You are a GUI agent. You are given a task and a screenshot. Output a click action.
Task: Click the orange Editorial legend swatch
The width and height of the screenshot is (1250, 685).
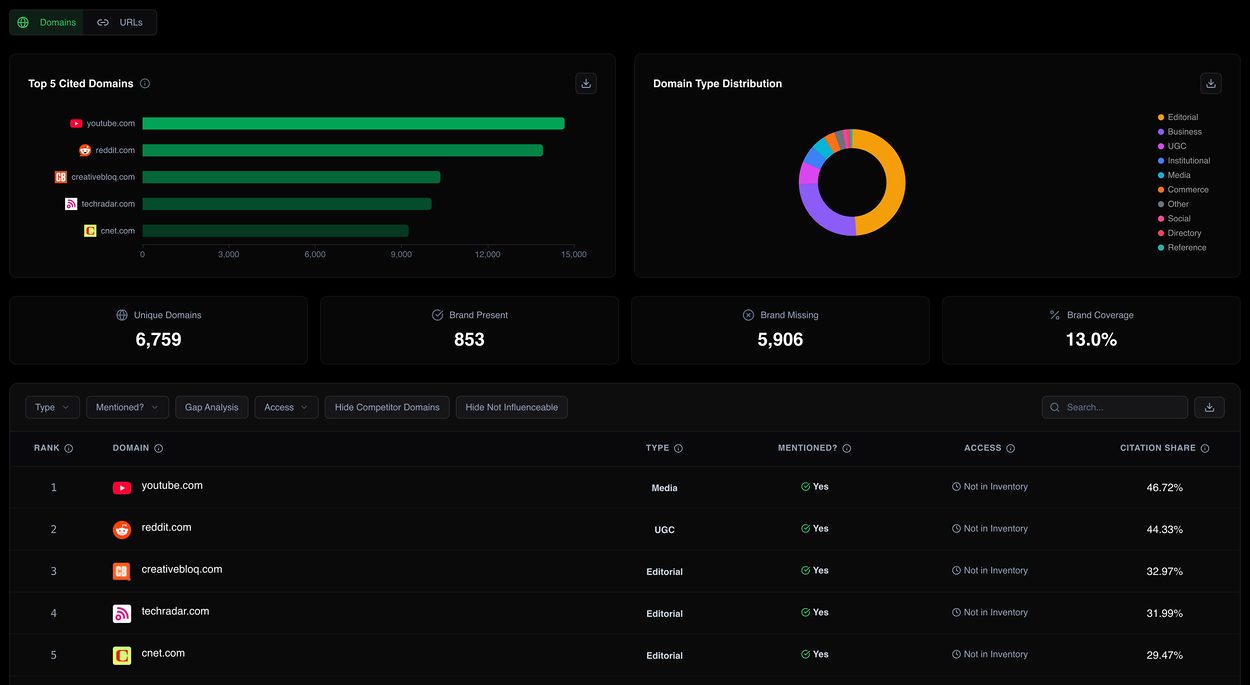point(1161,117)
